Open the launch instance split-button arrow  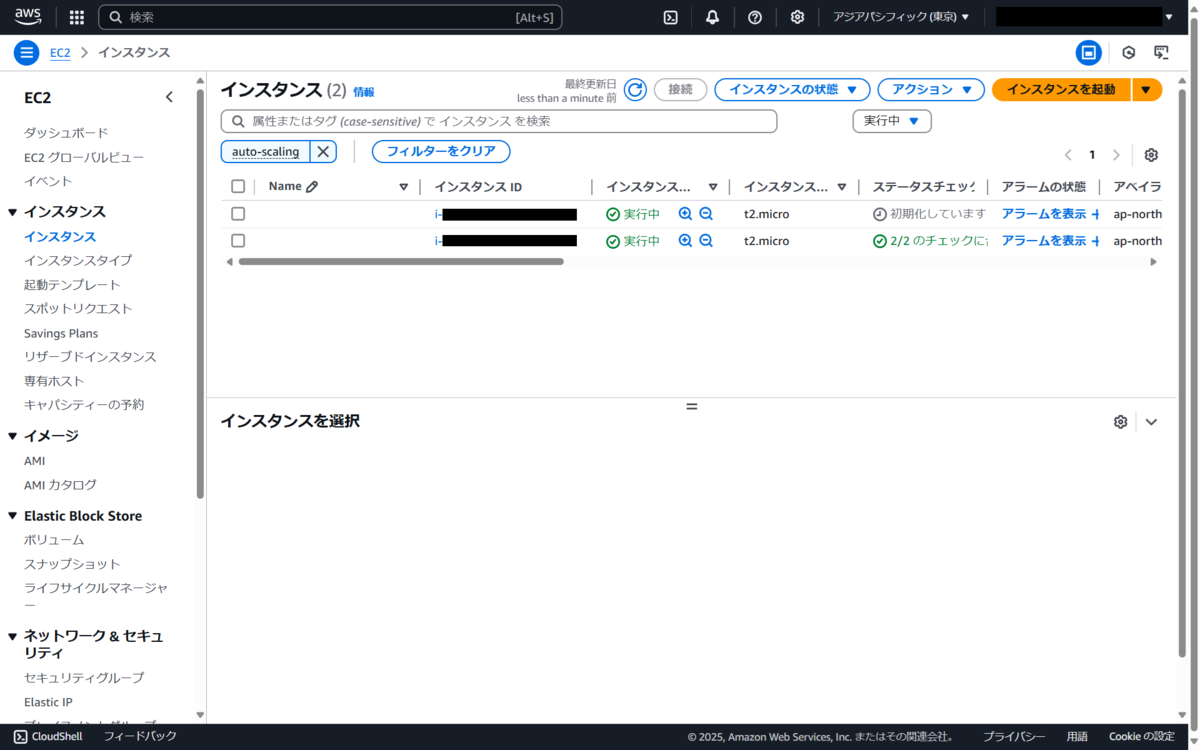[x=1146, y=90]
